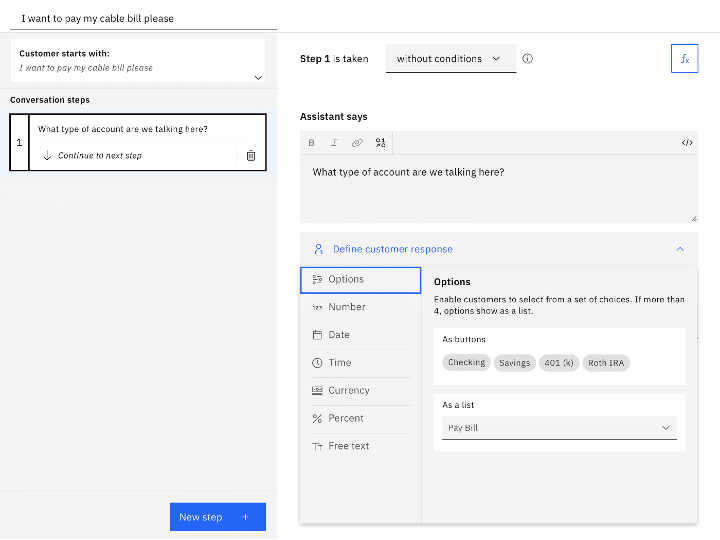Click the down arrow next to Continue to next step
This screenshot has height=540, width=720.
[47, 156]
